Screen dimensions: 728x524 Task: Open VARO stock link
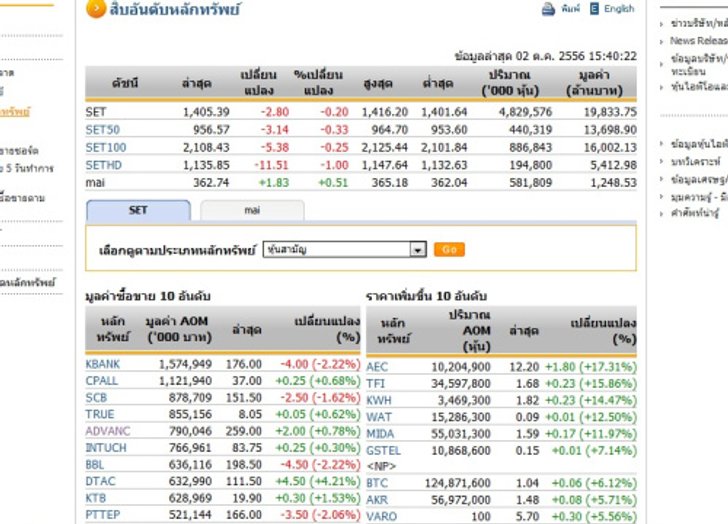pyautogui.click(x=382, y=516)
